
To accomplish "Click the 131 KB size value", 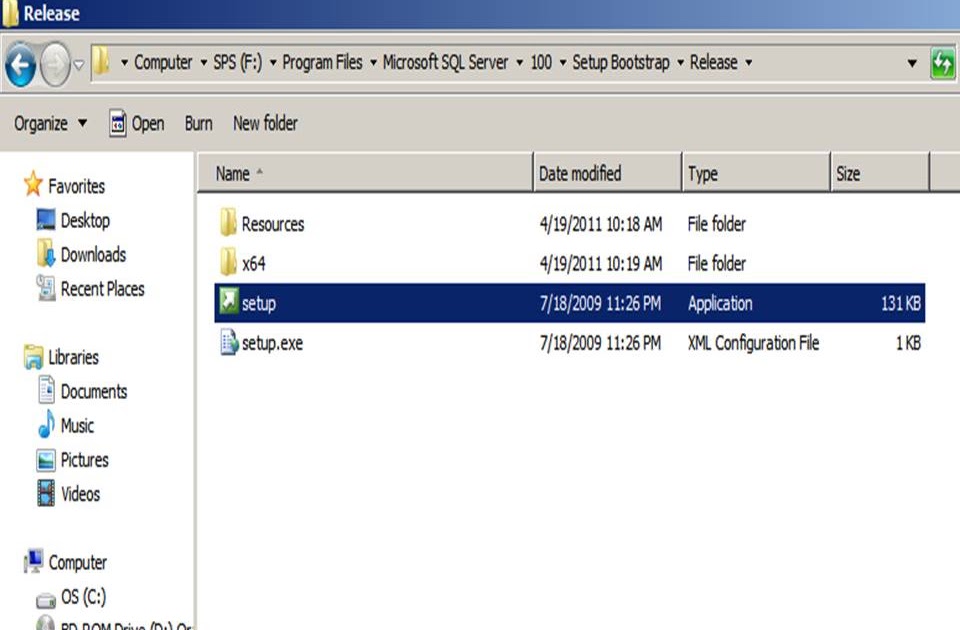I will 901,303.
